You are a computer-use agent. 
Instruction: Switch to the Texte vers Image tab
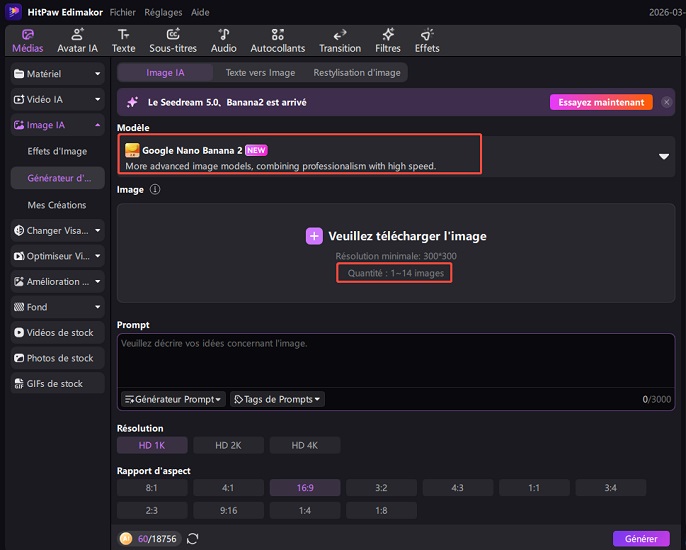pyautogui.click(x=260, y=72)
